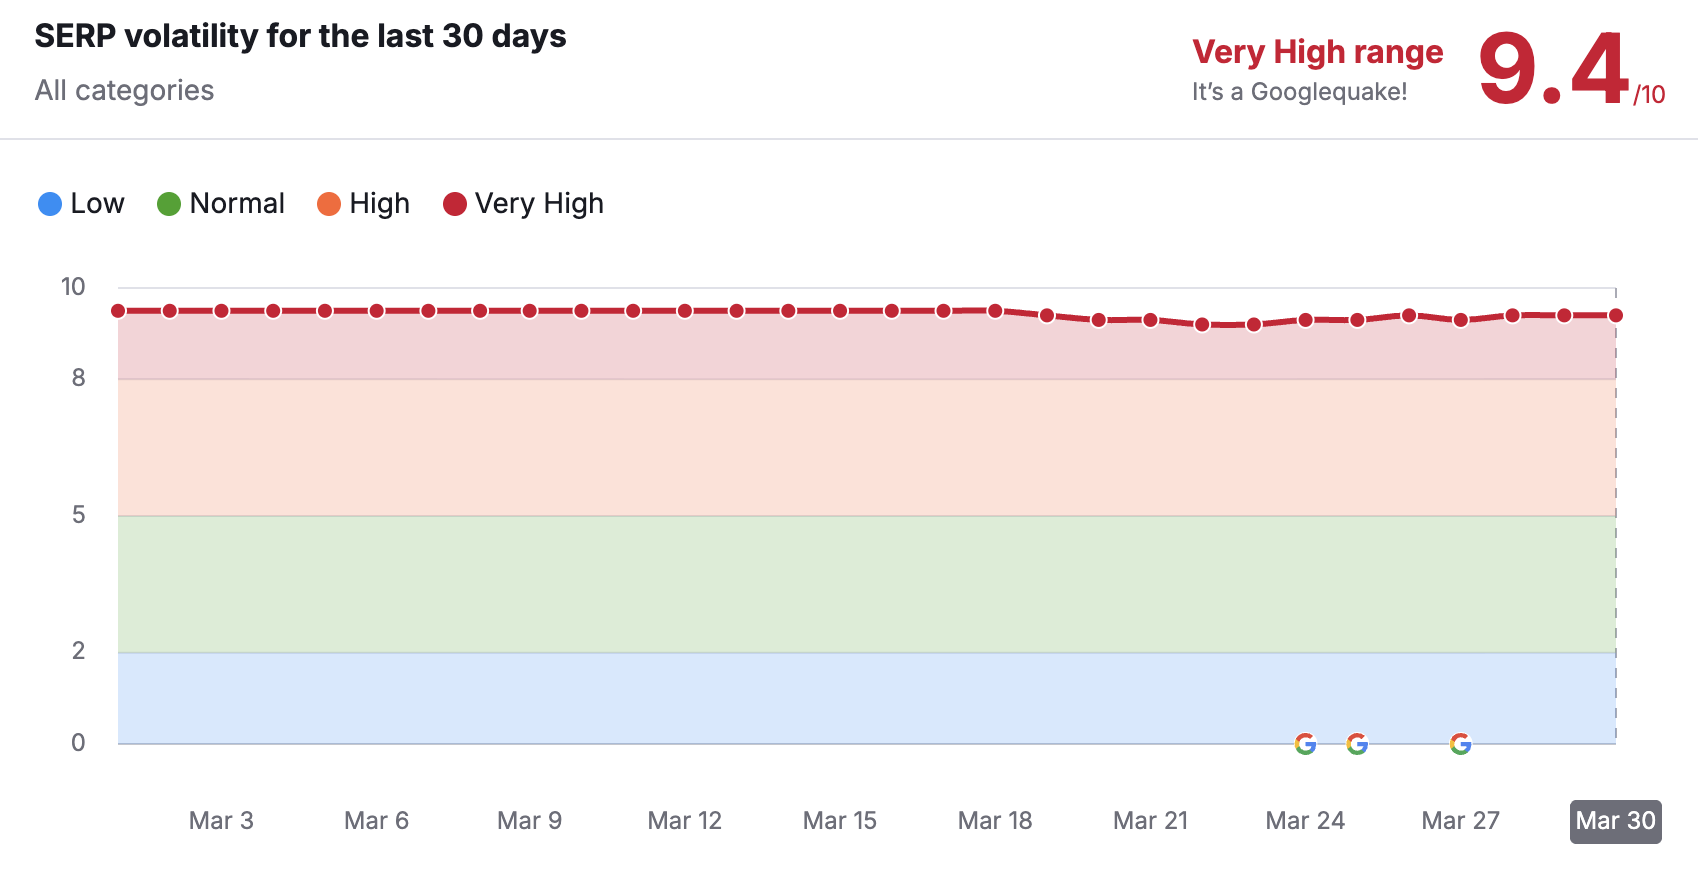Select the Mar 15 data point

(840, 311)
